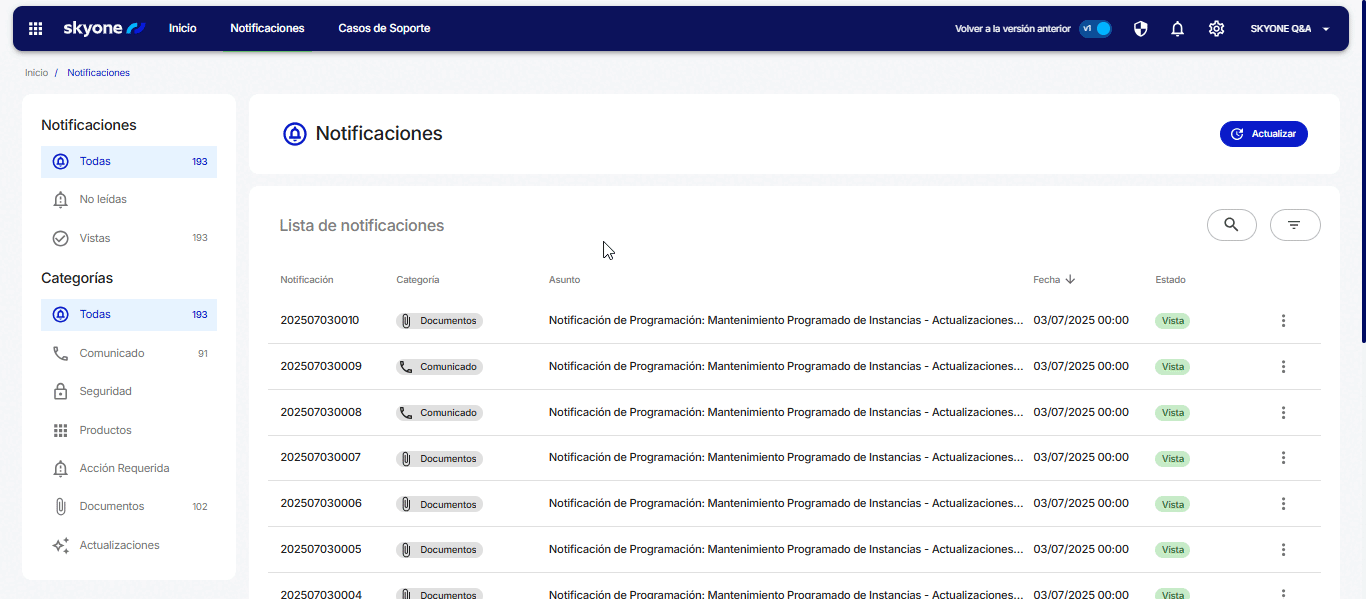Open three-dot menu for notification 202507030007
Viewport: 1366px width, 599px height.
click(x=1283, y=458)
